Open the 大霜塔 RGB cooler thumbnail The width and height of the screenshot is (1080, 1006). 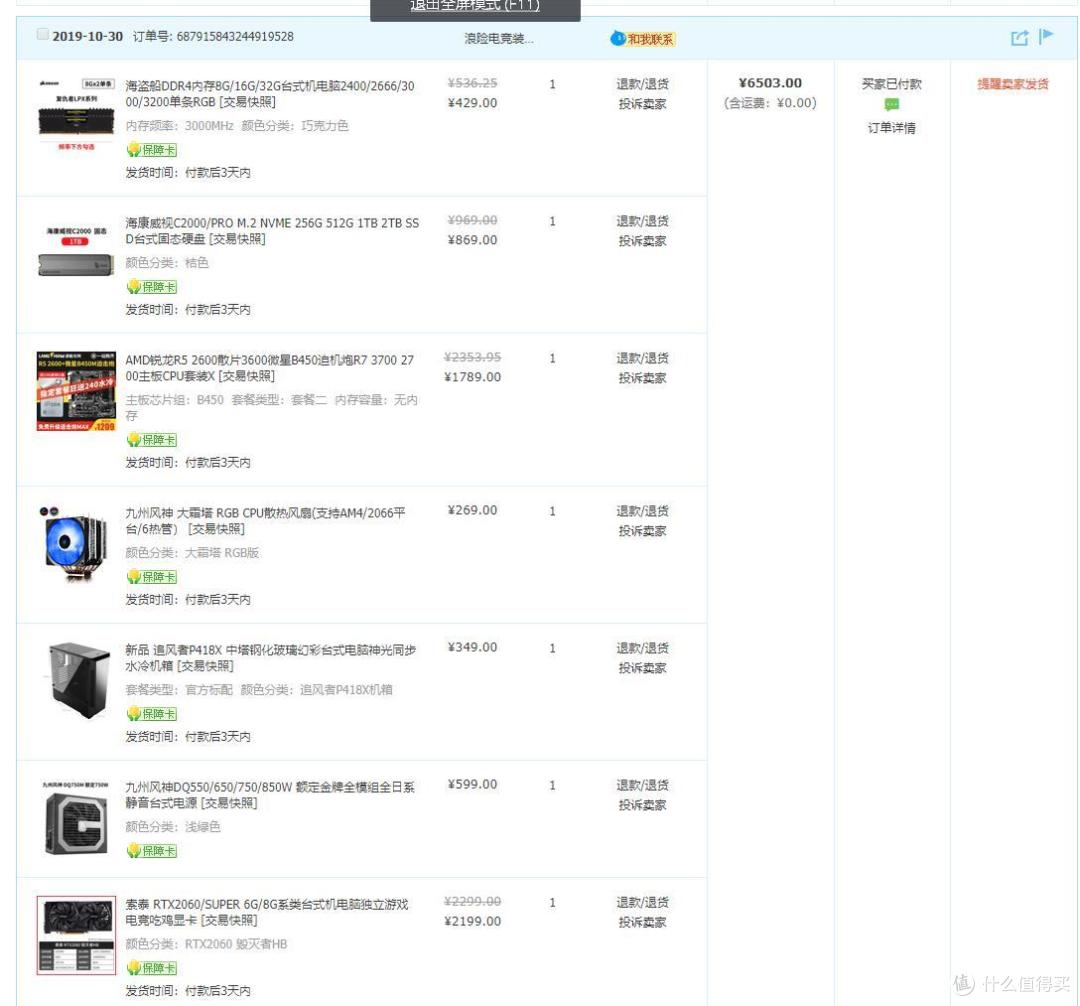click(x=76, y=544)
